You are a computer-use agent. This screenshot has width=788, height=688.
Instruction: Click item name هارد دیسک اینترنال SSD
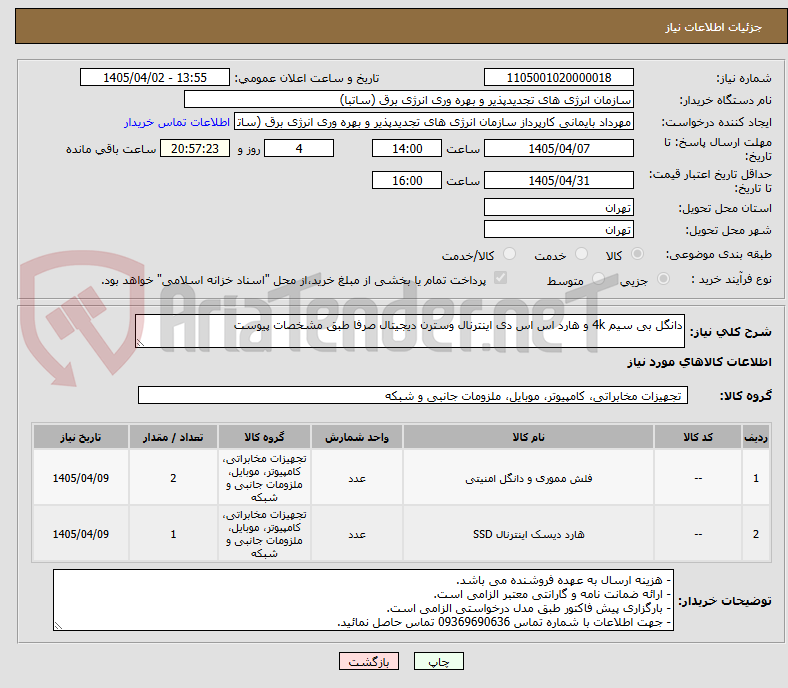click(x=528, y=534)
